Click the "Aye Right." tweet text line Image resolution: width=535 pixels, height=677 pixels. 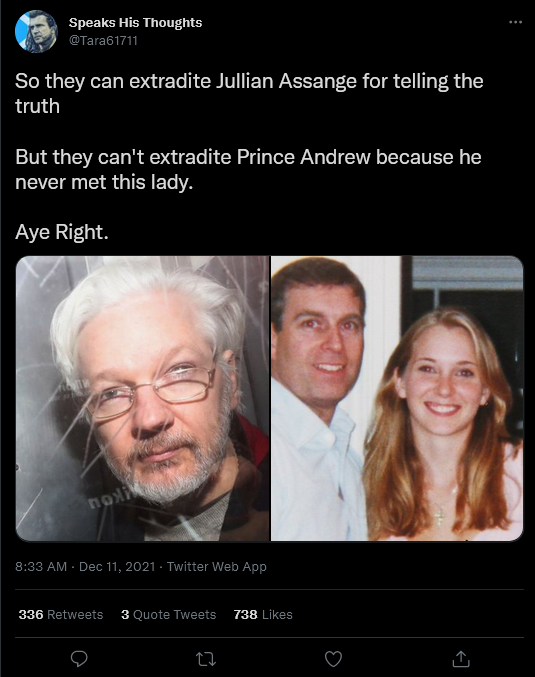(x=62, y=232)
